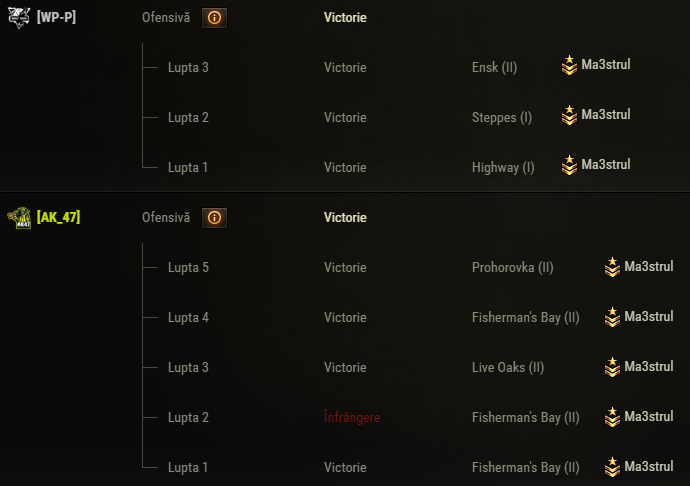Click rank badge beside Ensk (II)

pyautogui.click(x=569, y=66)
